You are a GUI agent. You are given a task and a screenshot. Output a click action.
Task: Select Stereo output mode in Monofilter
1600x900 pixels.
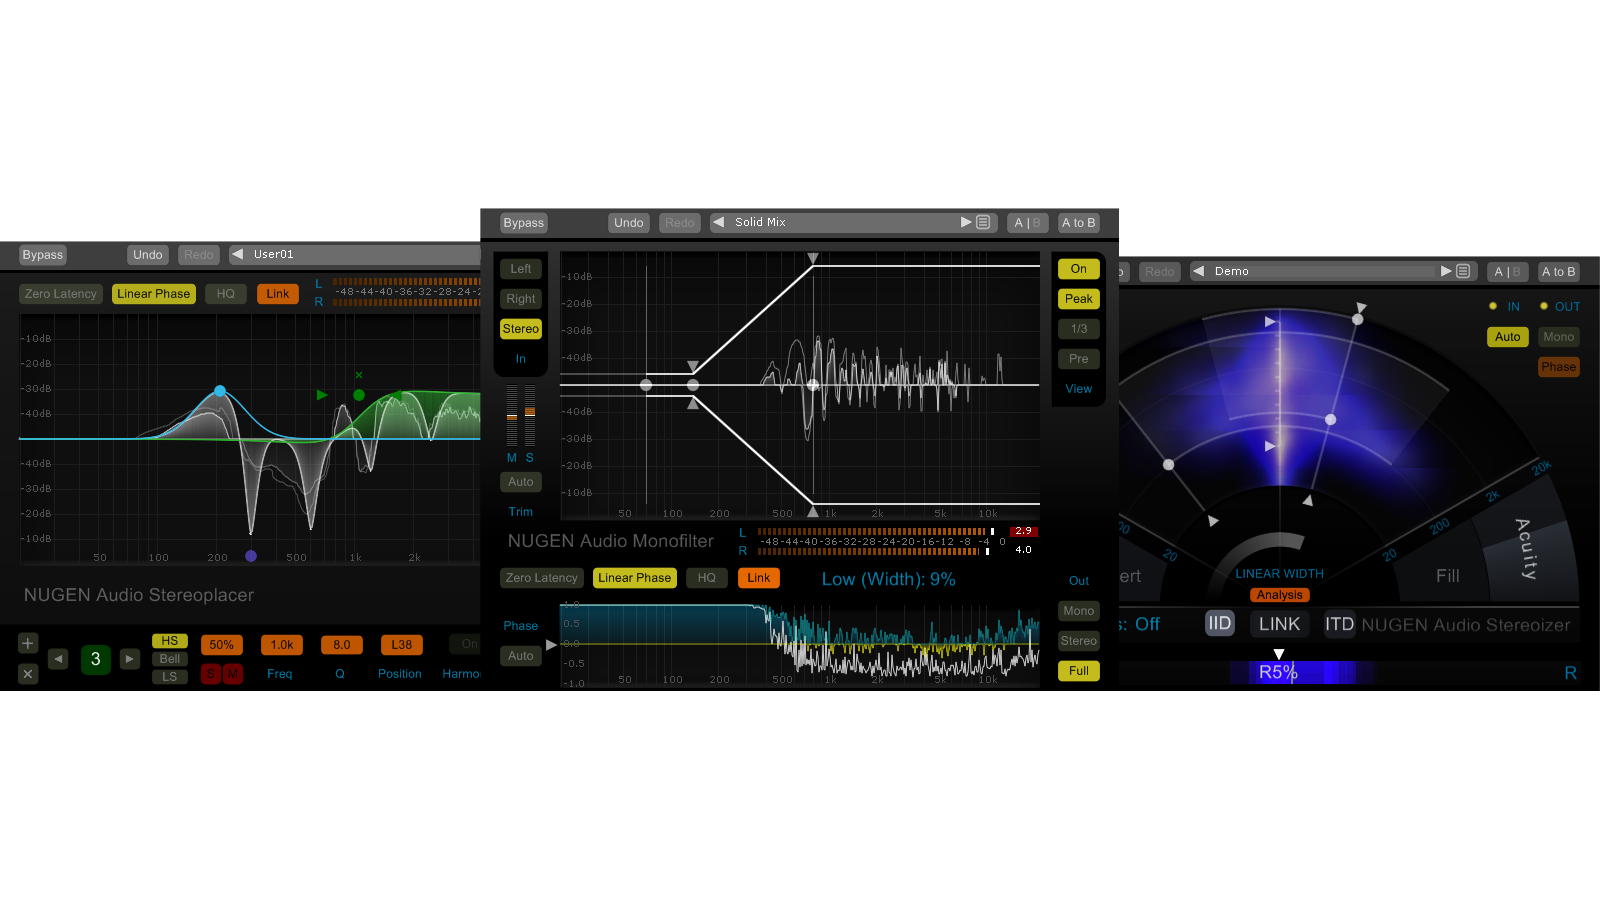click(1079, 641)
